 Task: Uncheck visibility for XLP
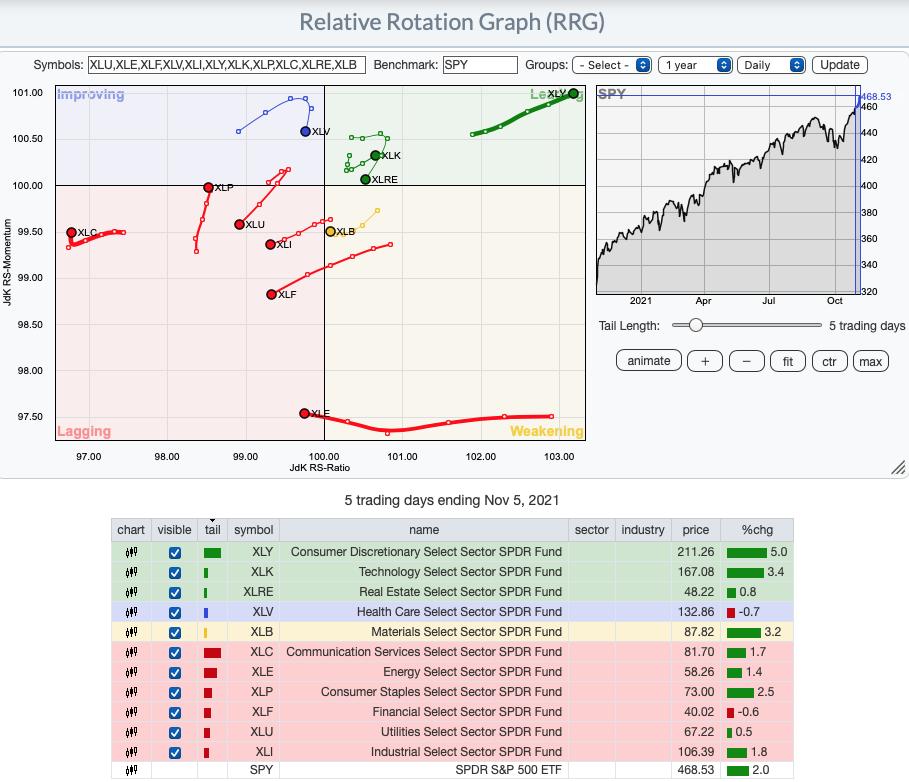click(x=174, y=693)
